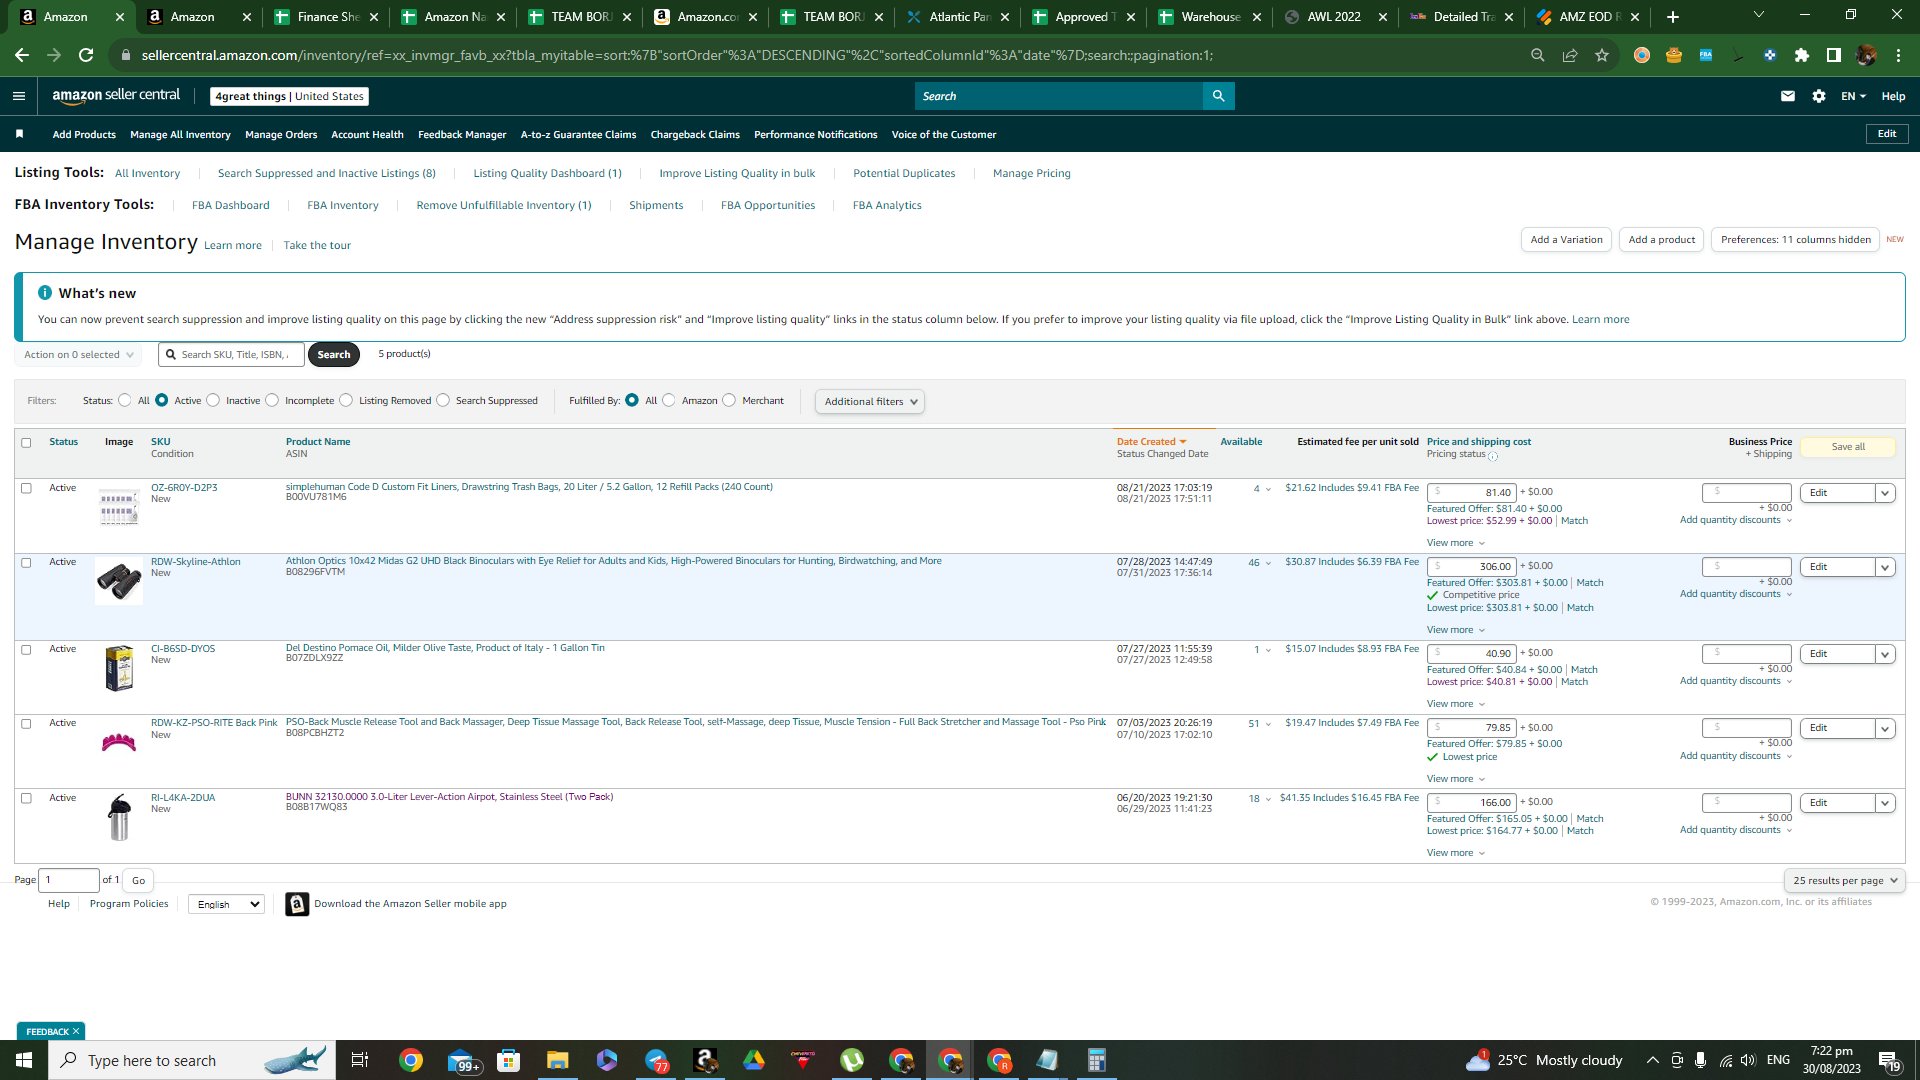Open Windows Start menu
Image resolution: width=1920 pixels, height=1080 pixels.
pos(24,1060)
